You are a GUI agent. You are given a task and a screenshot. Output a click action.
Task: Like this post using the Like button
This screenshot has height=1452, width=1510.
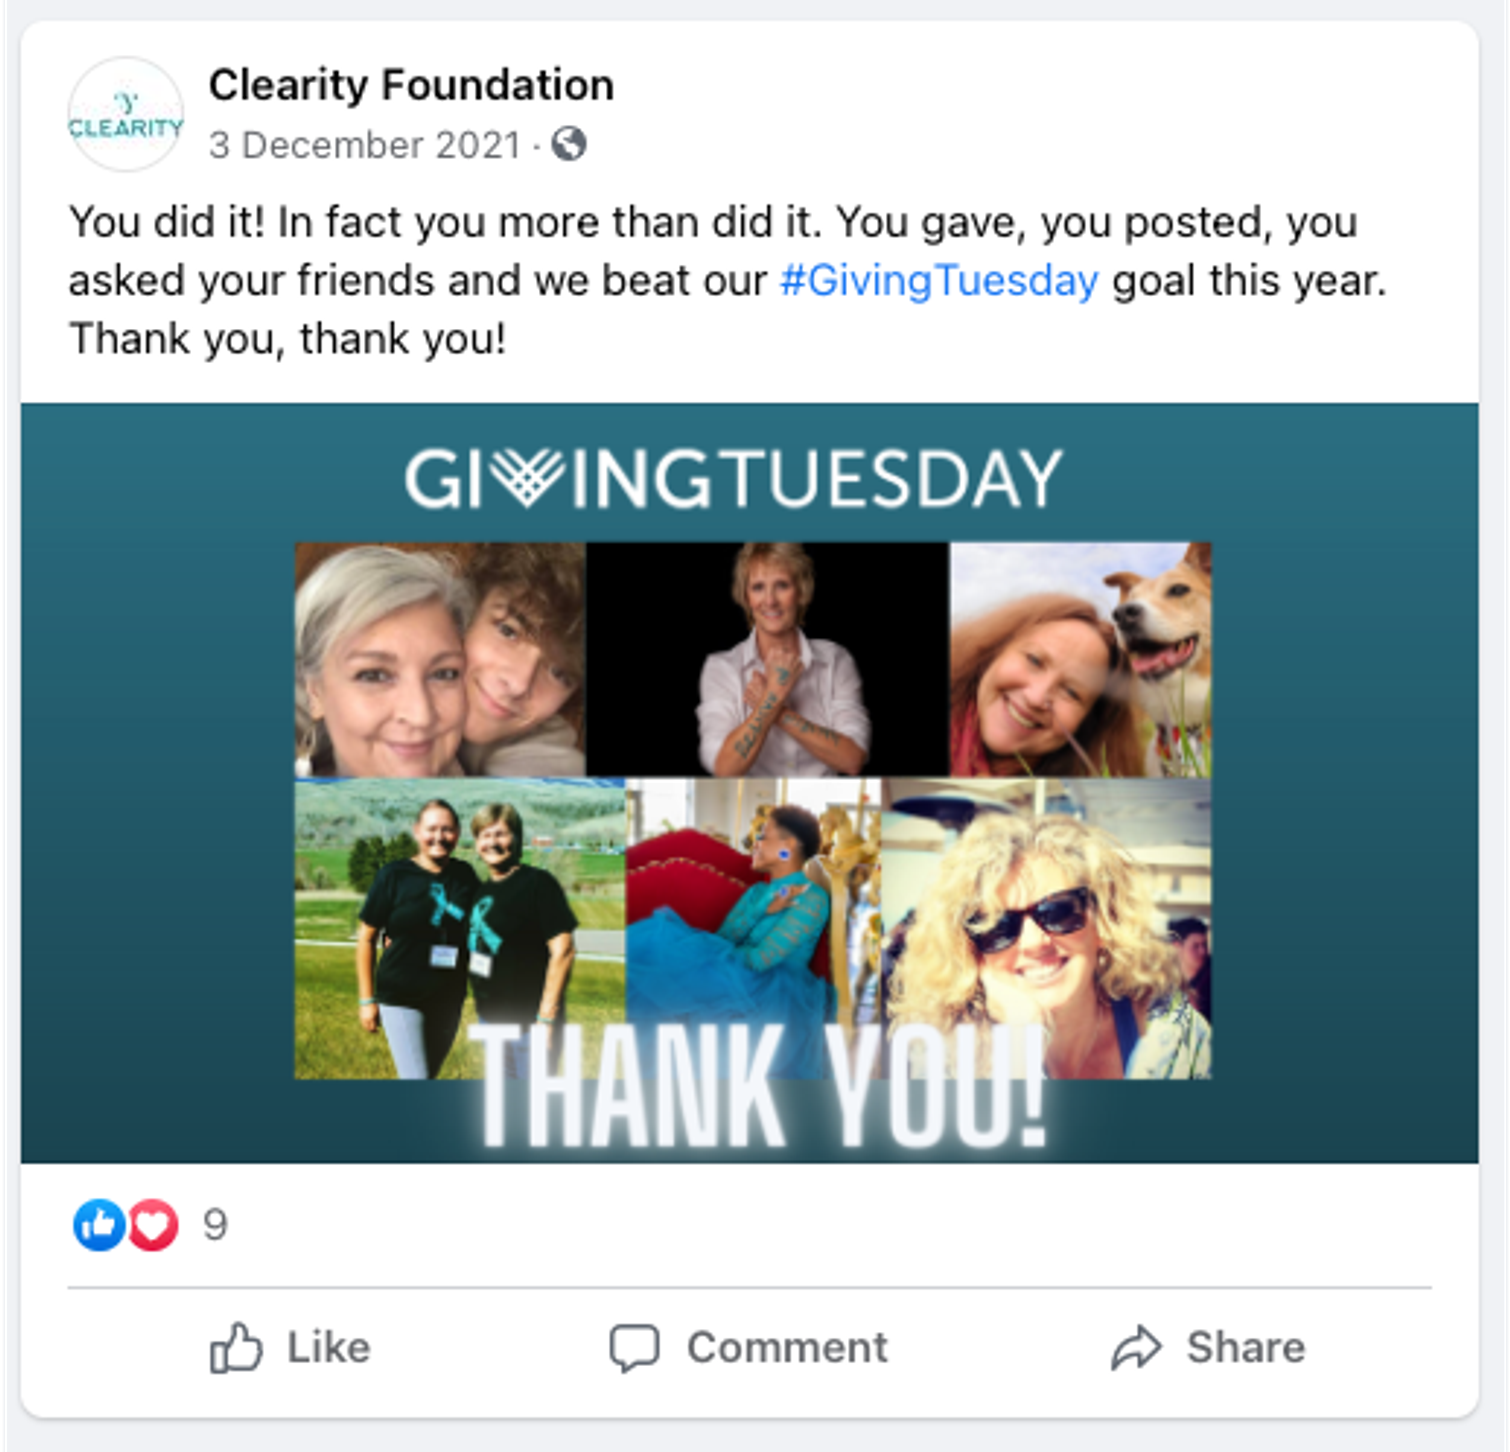click(x=290, y=1347)
